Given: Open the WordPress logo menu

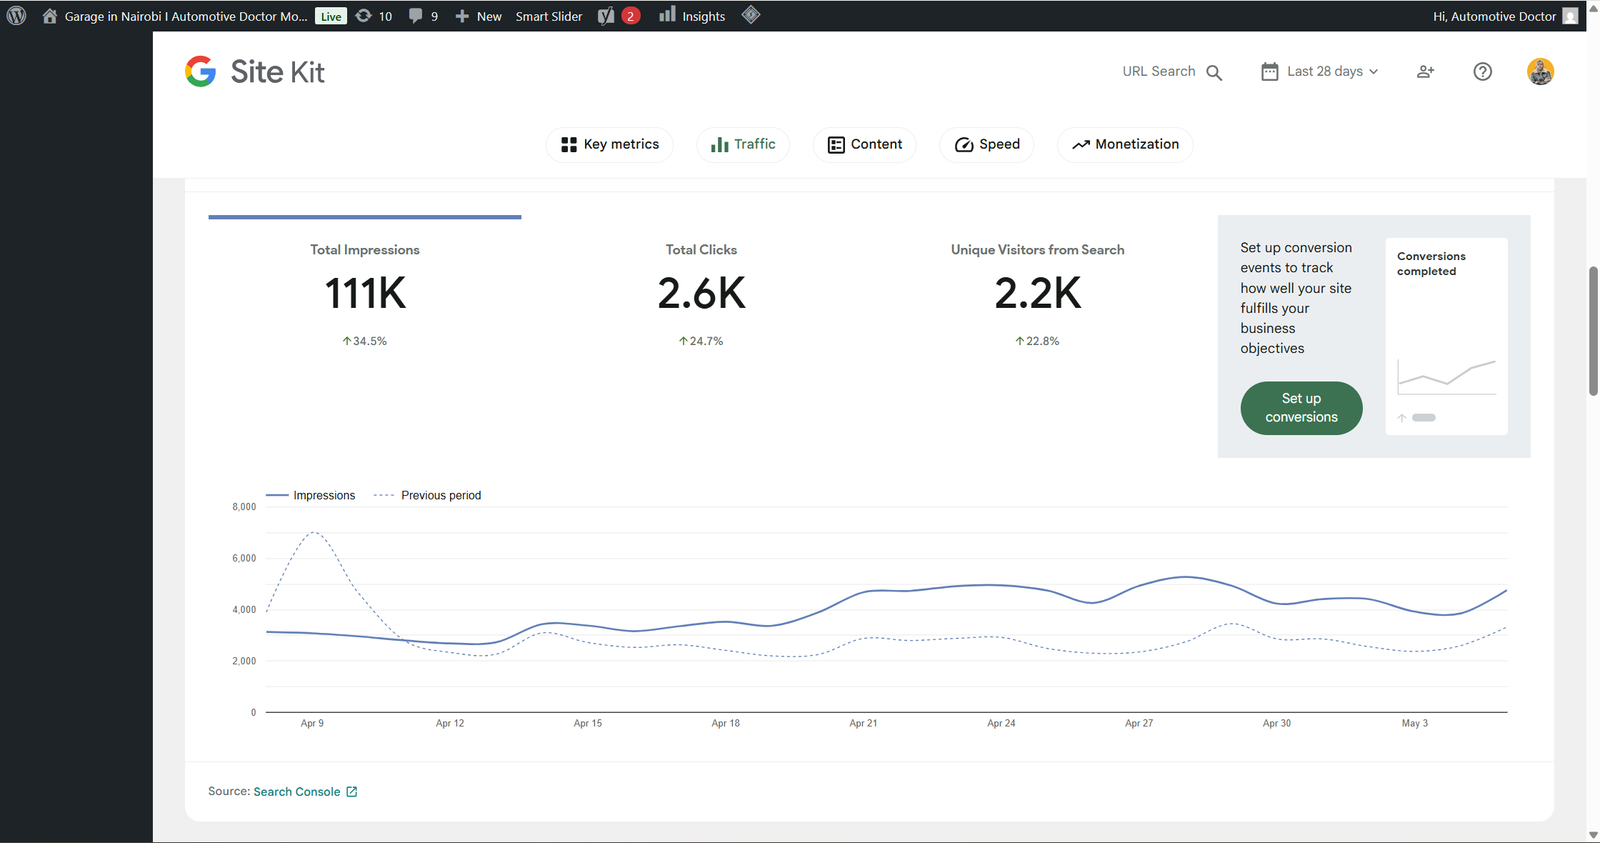Looking at the screenshot, I should pyautogui.click(x=16, y=16).
